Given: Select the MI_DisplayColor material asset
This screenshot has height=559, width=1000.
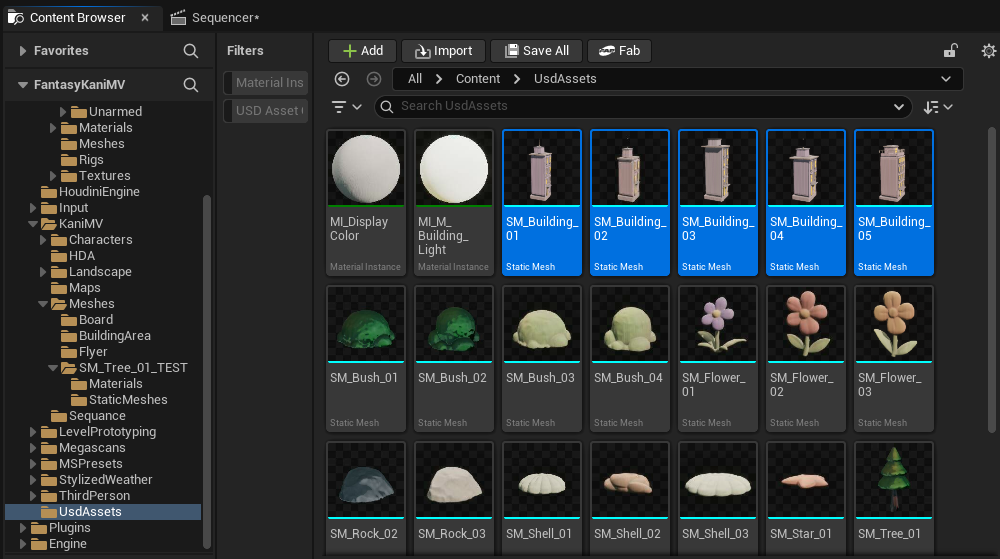Looking at the screenshot, I should [x=366, y=203].
